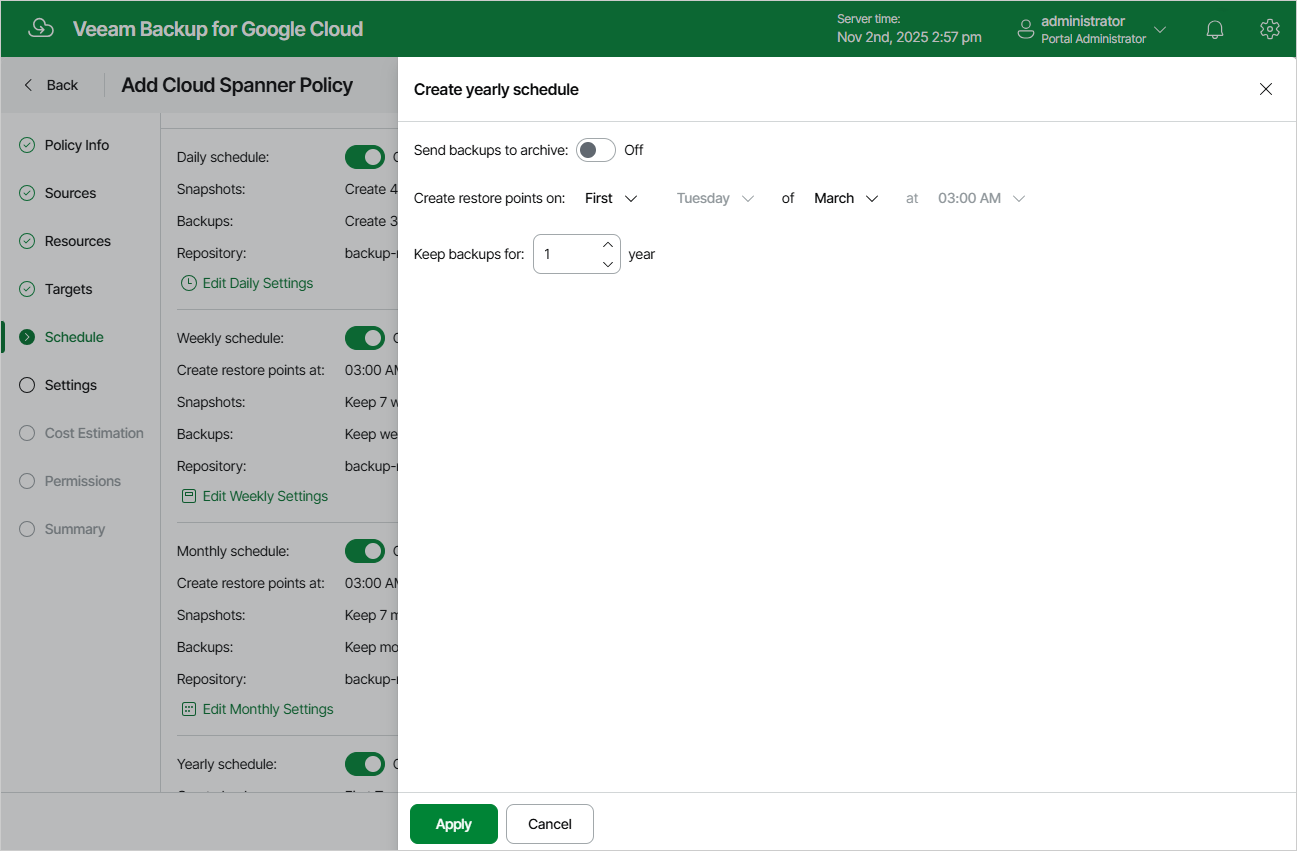Open the configuration gear icon
Viewport: 1297px width, 851px height.
1270,29
